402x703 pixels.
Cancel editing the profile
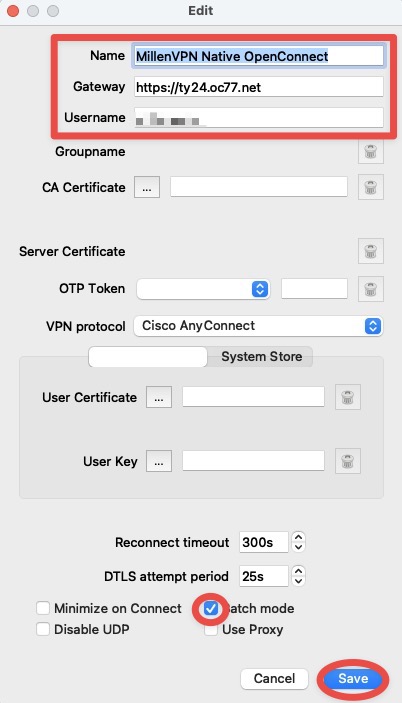274,679
